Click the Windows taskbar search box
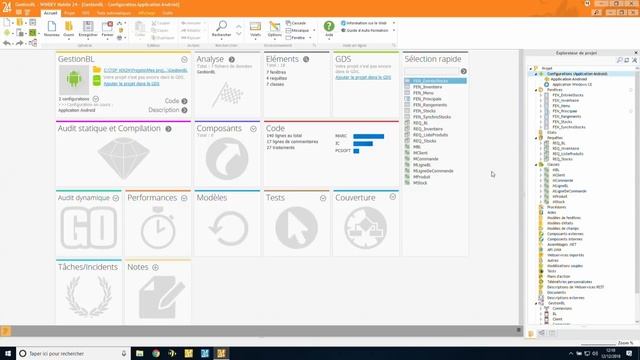The image size is (640, 360). (73, 353)
